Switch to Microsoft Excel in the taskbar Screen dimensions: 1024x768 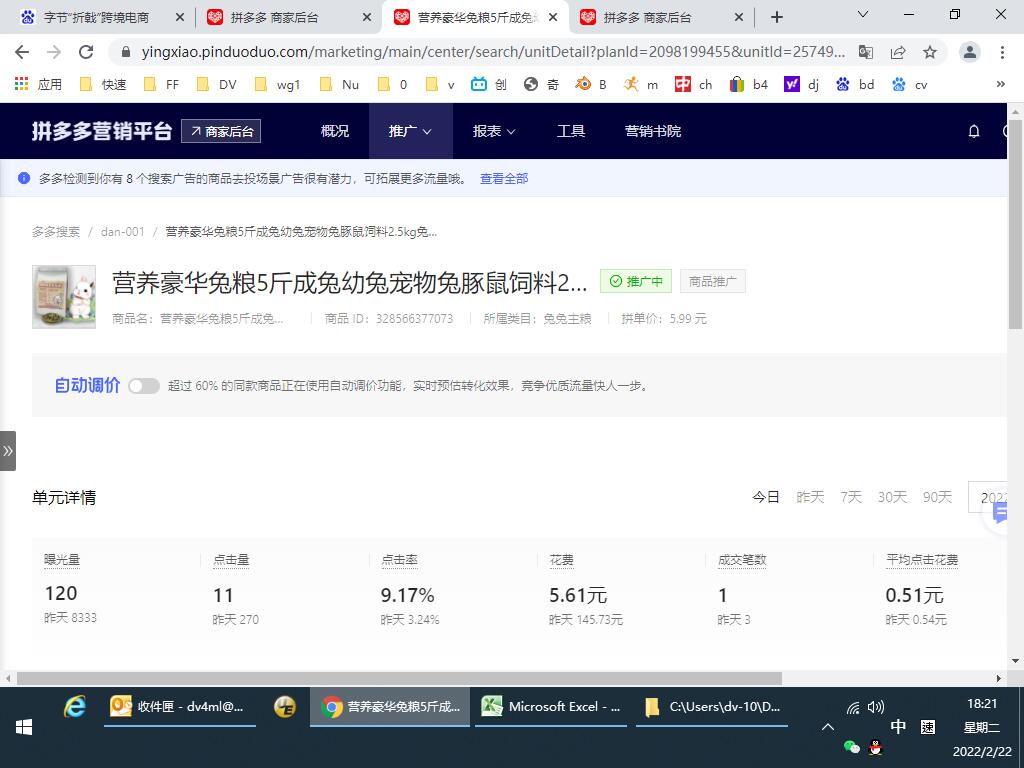tap(551, 707)
